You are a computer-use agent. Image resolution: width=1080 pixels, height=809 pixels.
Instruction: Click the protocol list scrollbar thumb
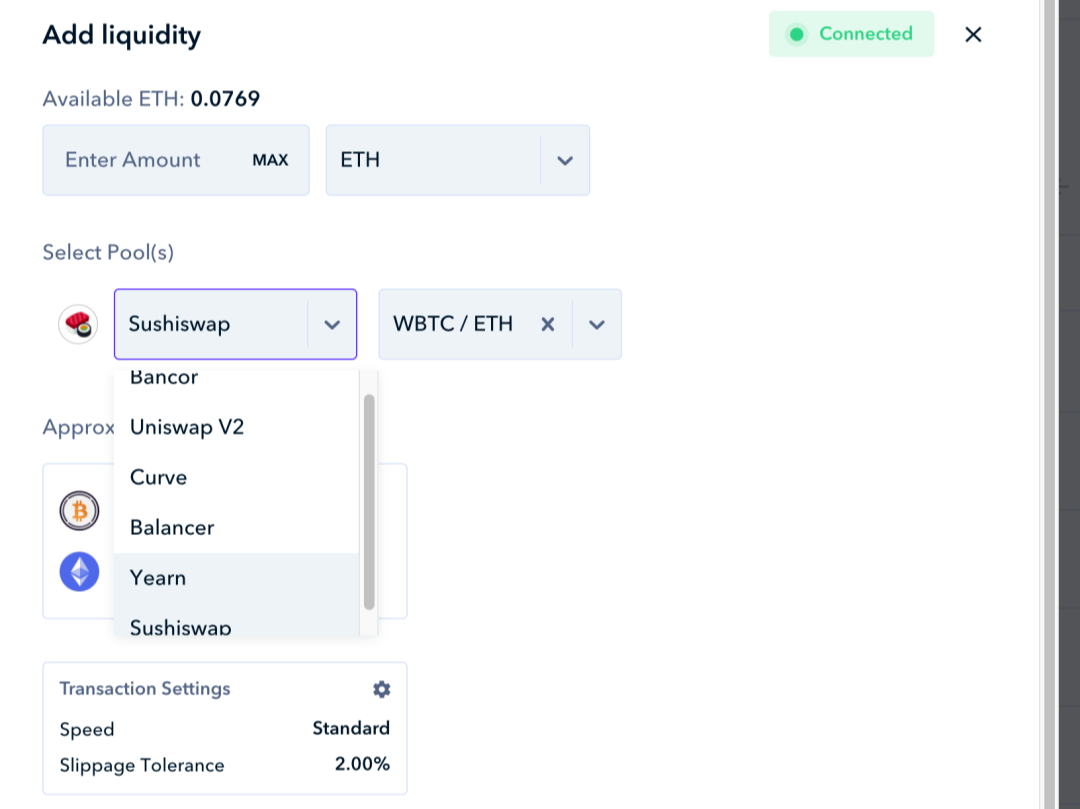click(x=369, y=500)
